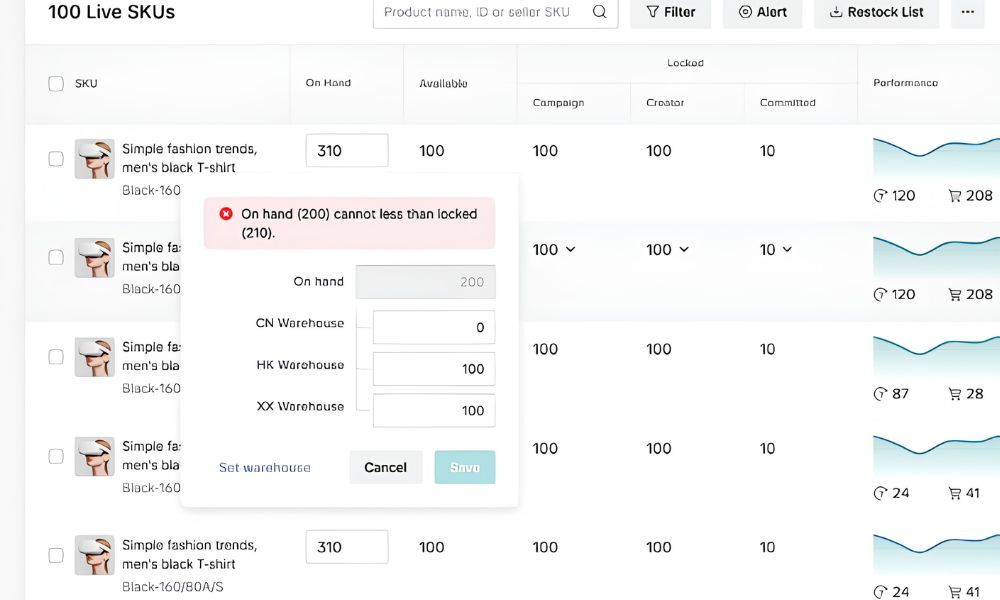Click the disabled On hand 200 field
The image size is (1000, 600).
[425, 282]
